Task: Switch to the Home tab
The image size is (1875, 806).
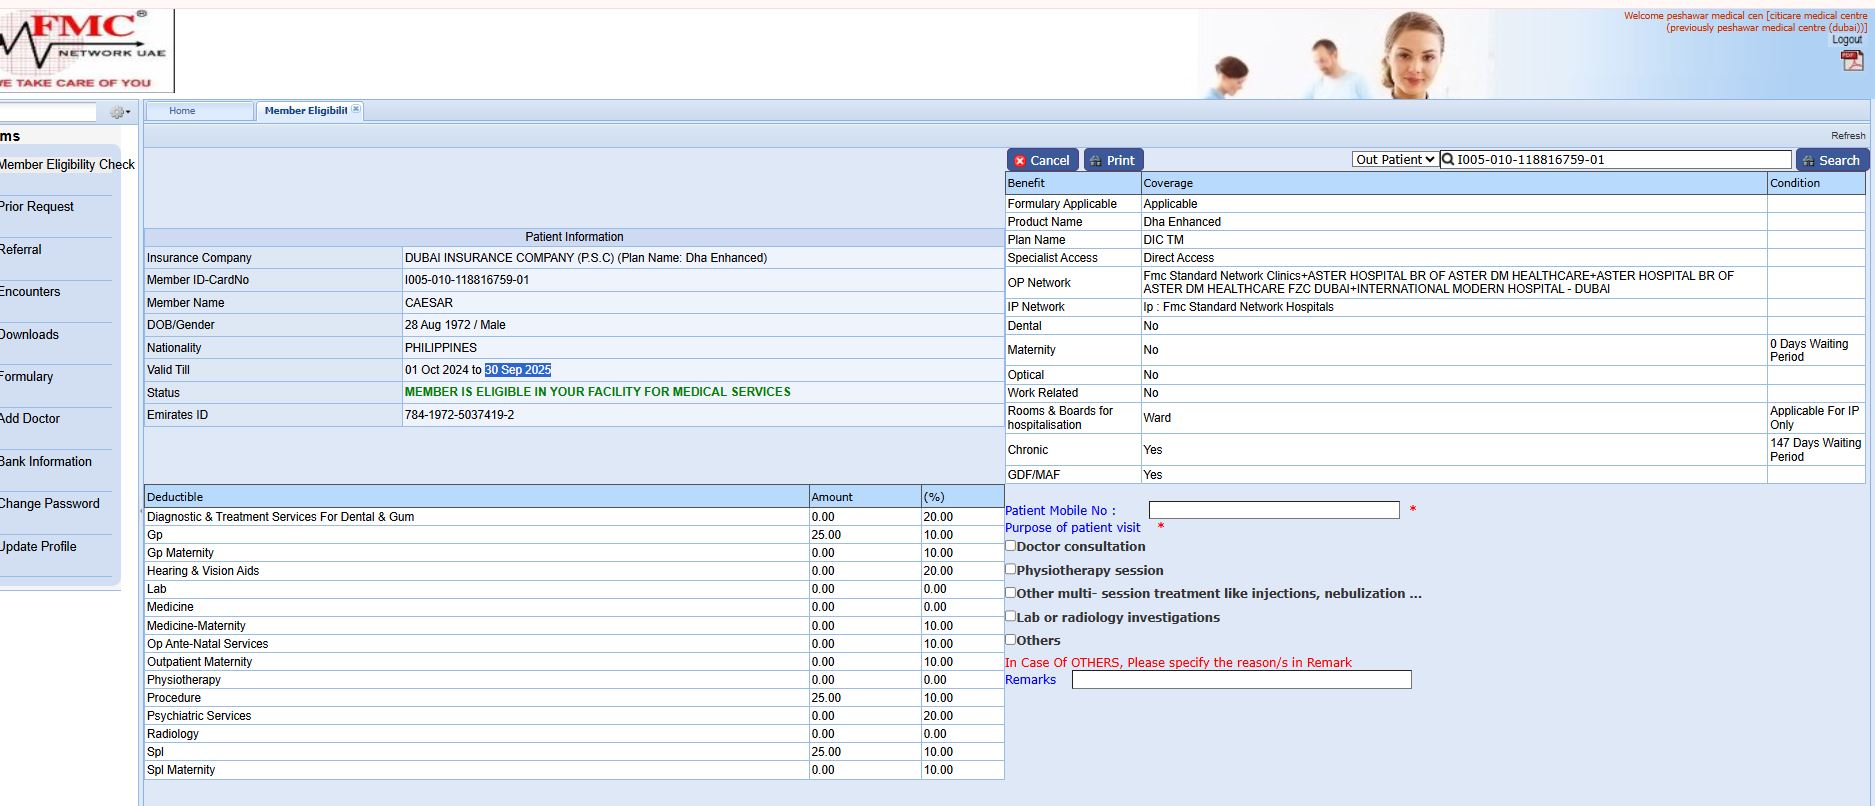Action: pos(183,111)
